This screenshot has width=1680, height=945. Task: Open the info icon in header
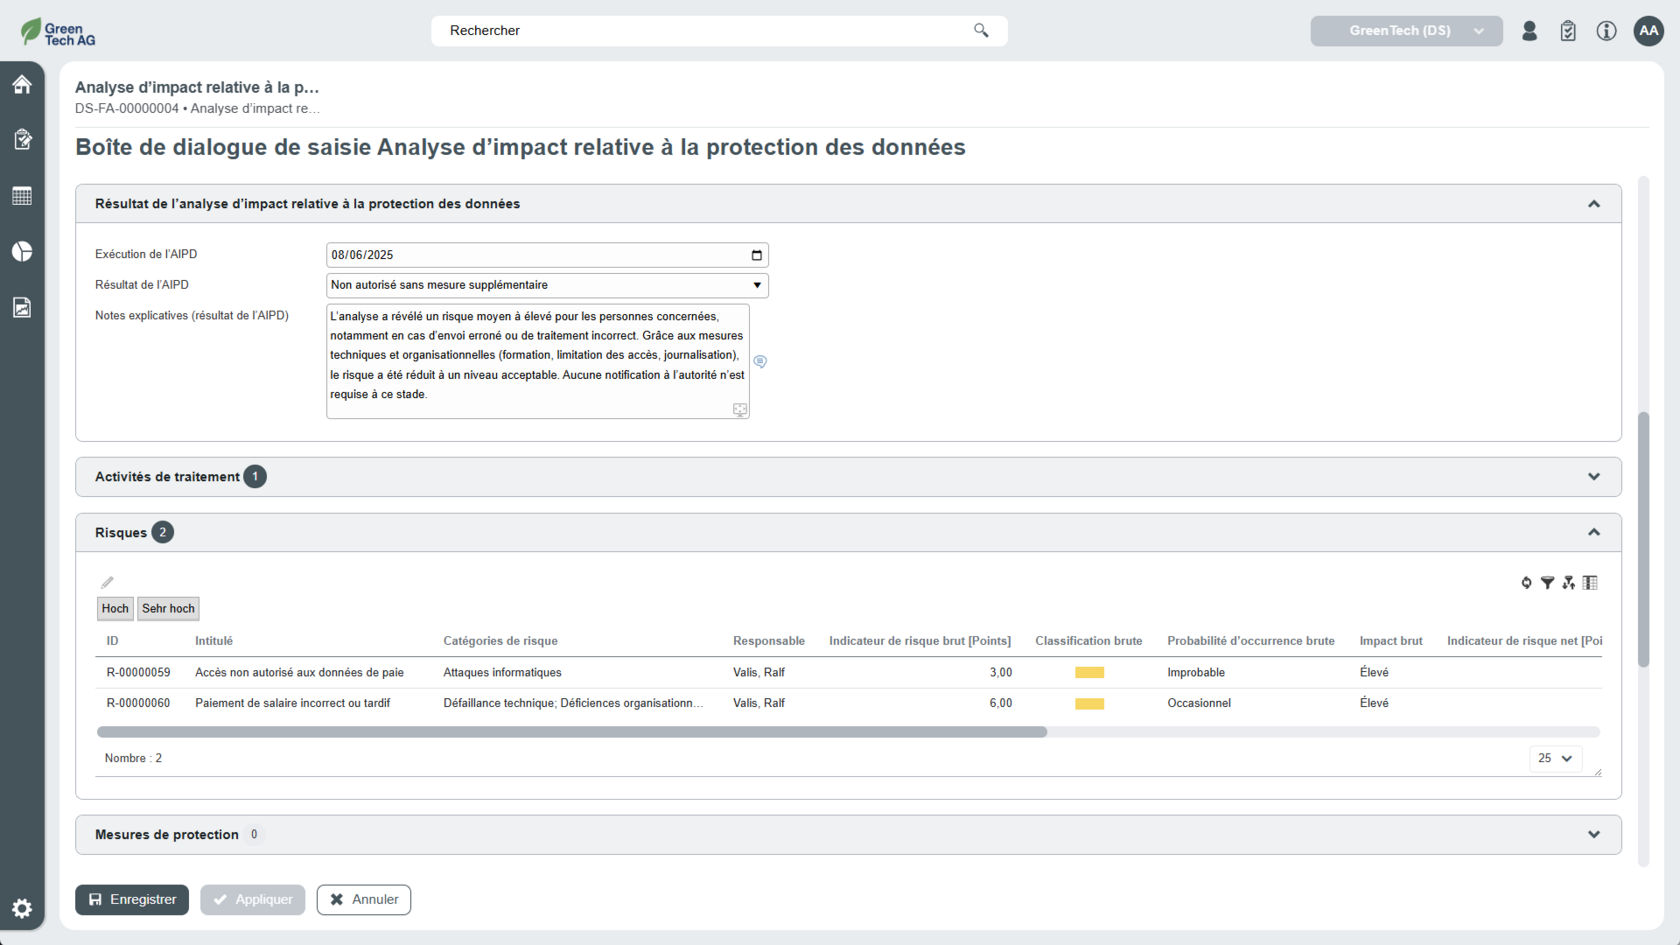1606,31
